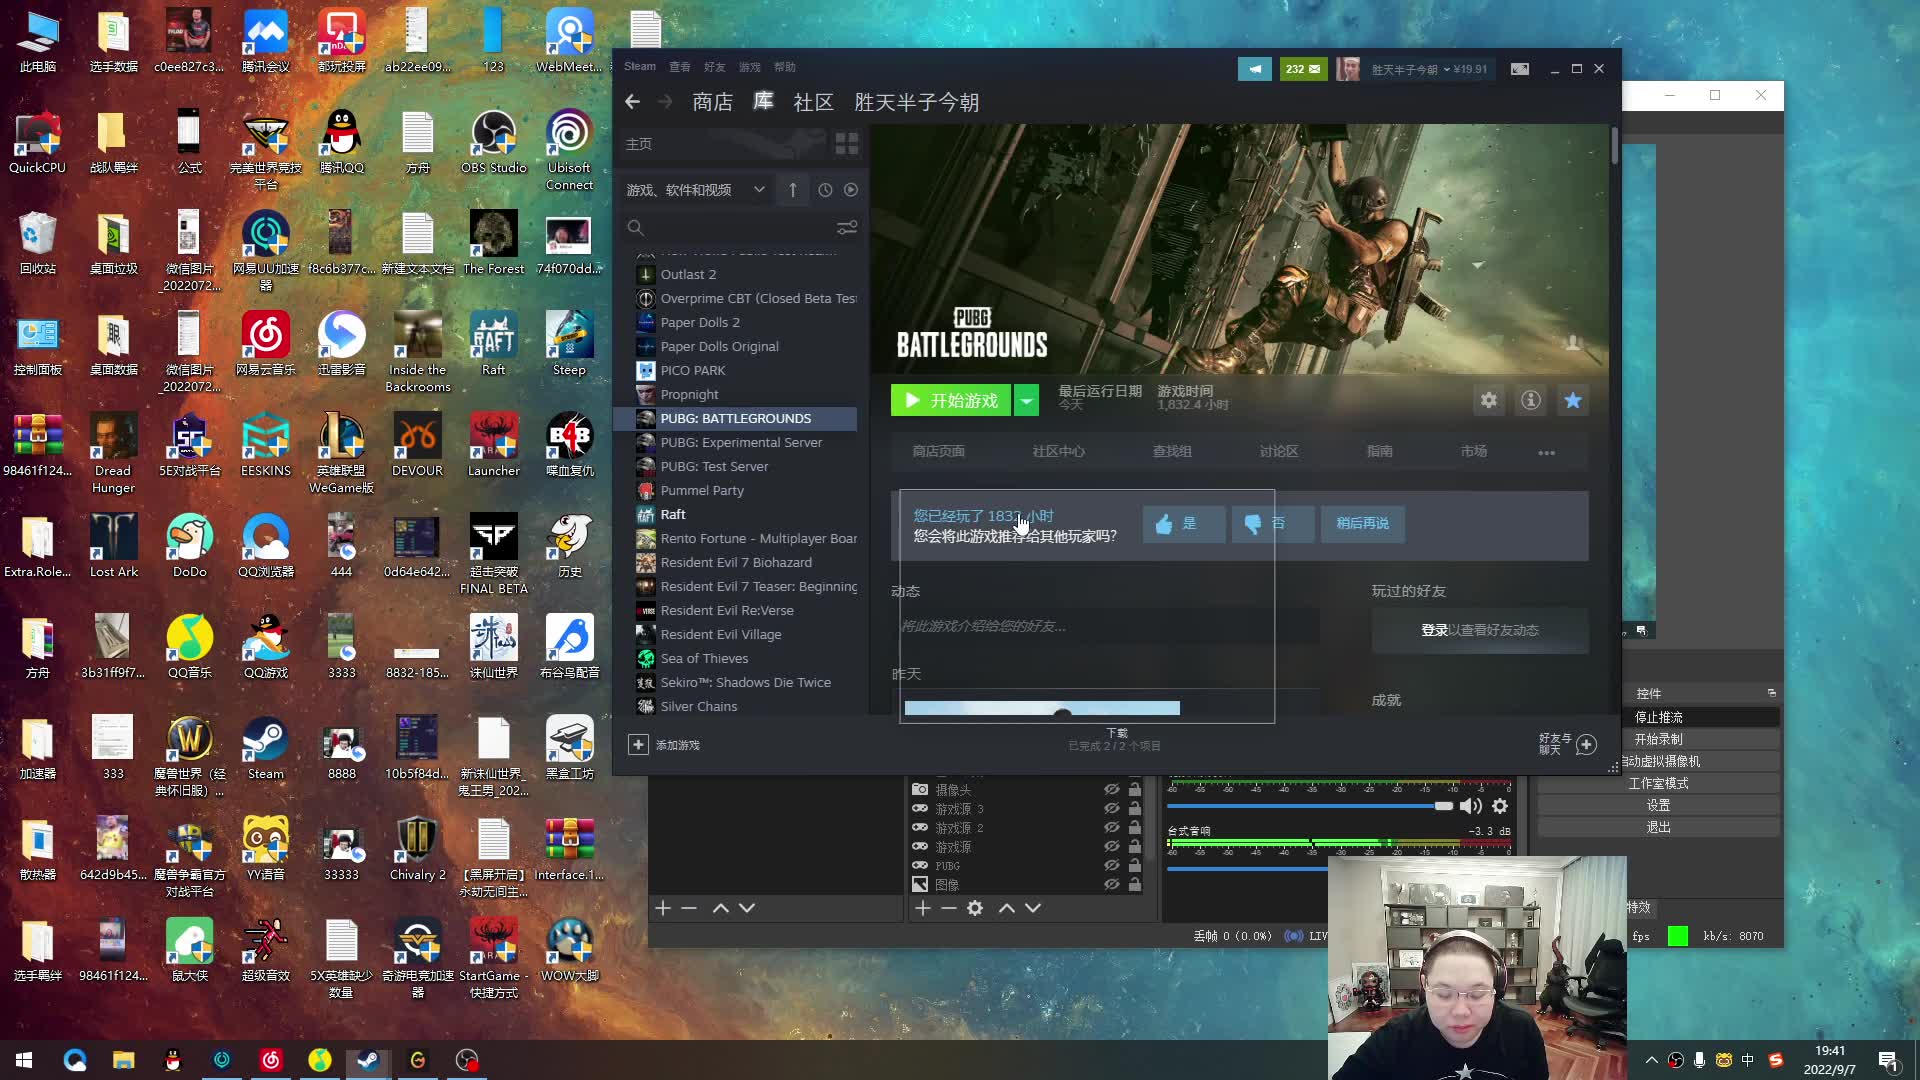
Task: Click 台式音响 volume slider track
Action: click(1248, 868)
